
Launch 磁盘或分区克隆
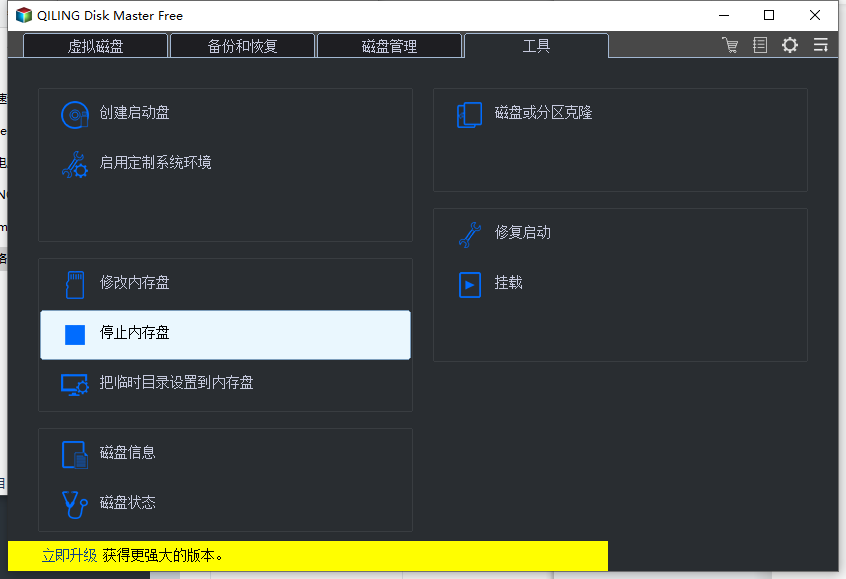[620, 115]
